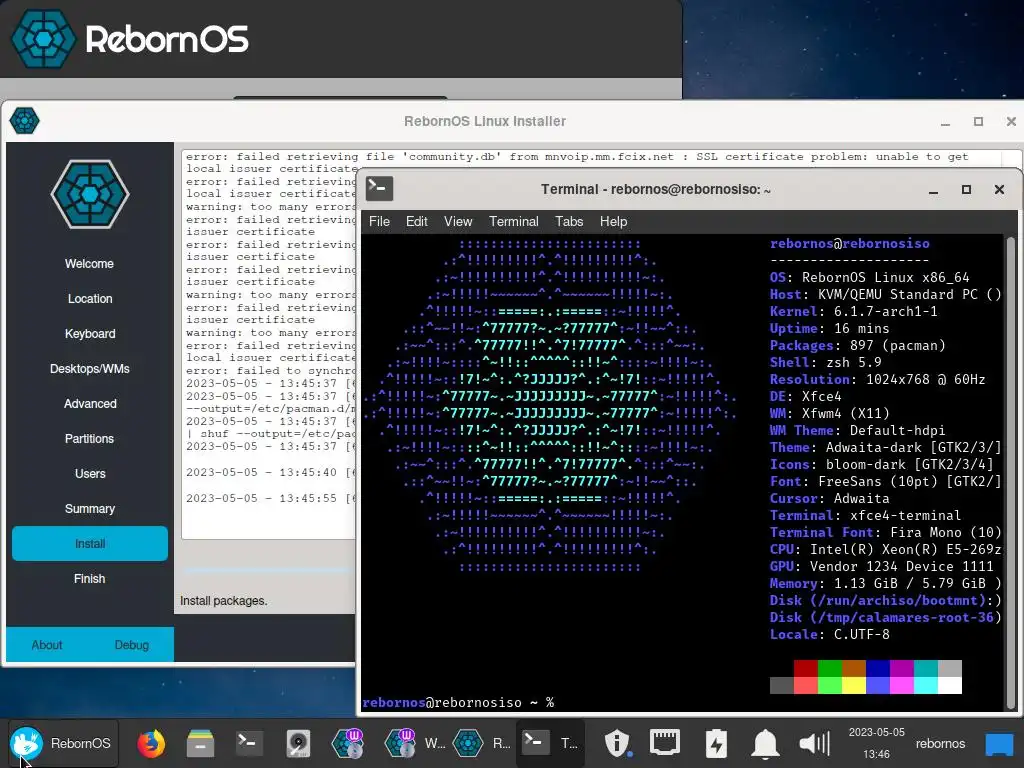The width and height of the screenshot is (1024, 768).
Task: Select Location step in installer sidebar
Action: click(x=89, y=298)
